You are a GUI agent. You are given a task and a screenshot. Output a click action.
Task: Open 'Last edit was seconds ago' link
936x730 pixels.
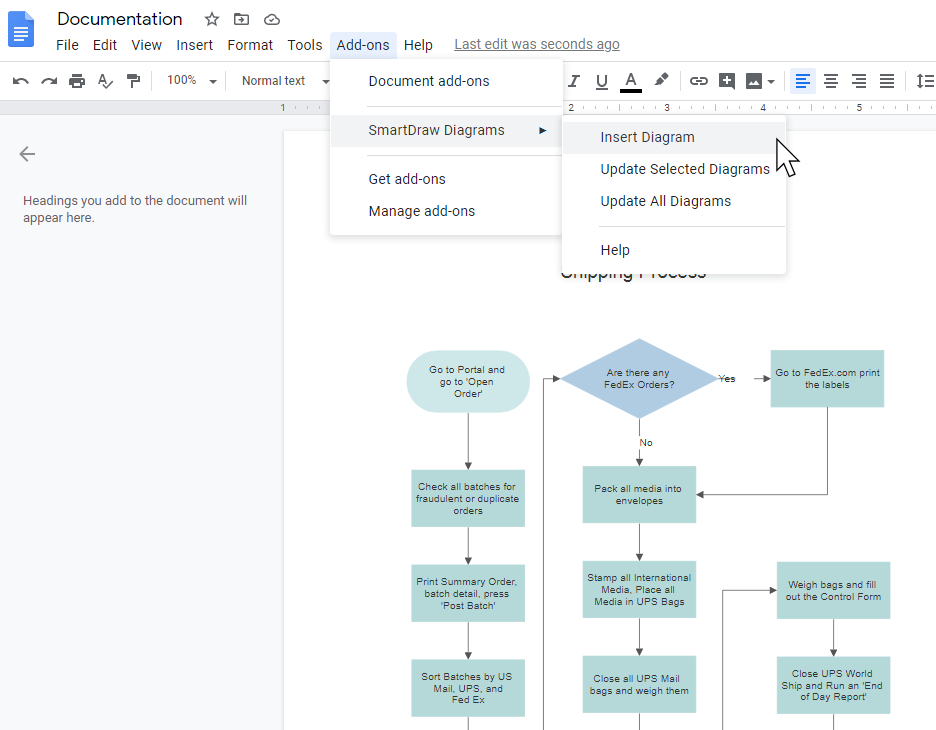pos(537,44)
